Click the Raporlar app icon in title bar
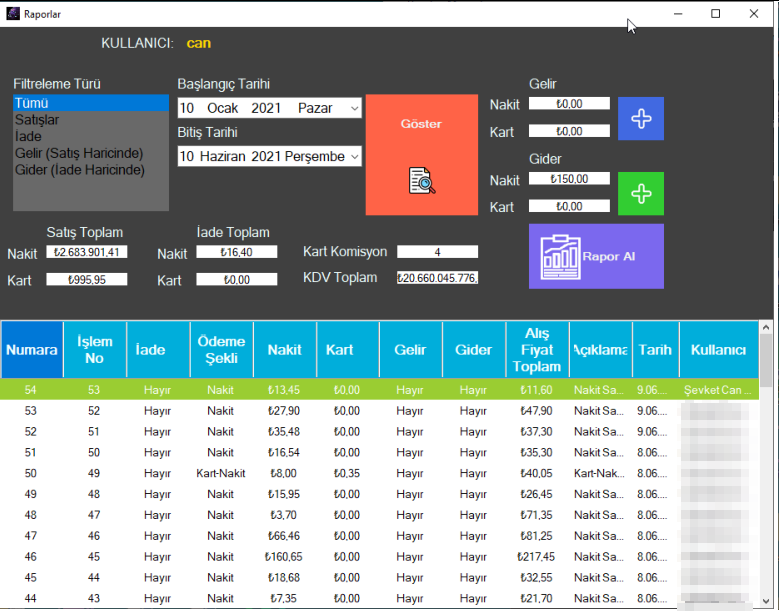Viewport: 779px width, 611px height. (x=14, y=14)
